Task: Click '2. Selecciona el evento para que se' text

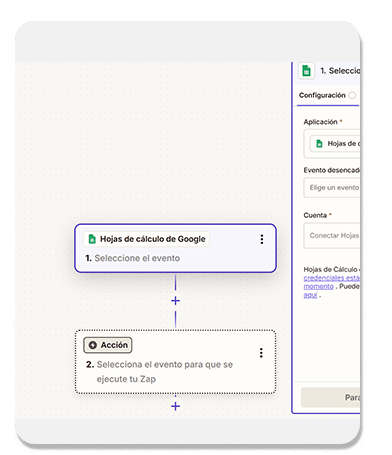Action: coord(159,365)
